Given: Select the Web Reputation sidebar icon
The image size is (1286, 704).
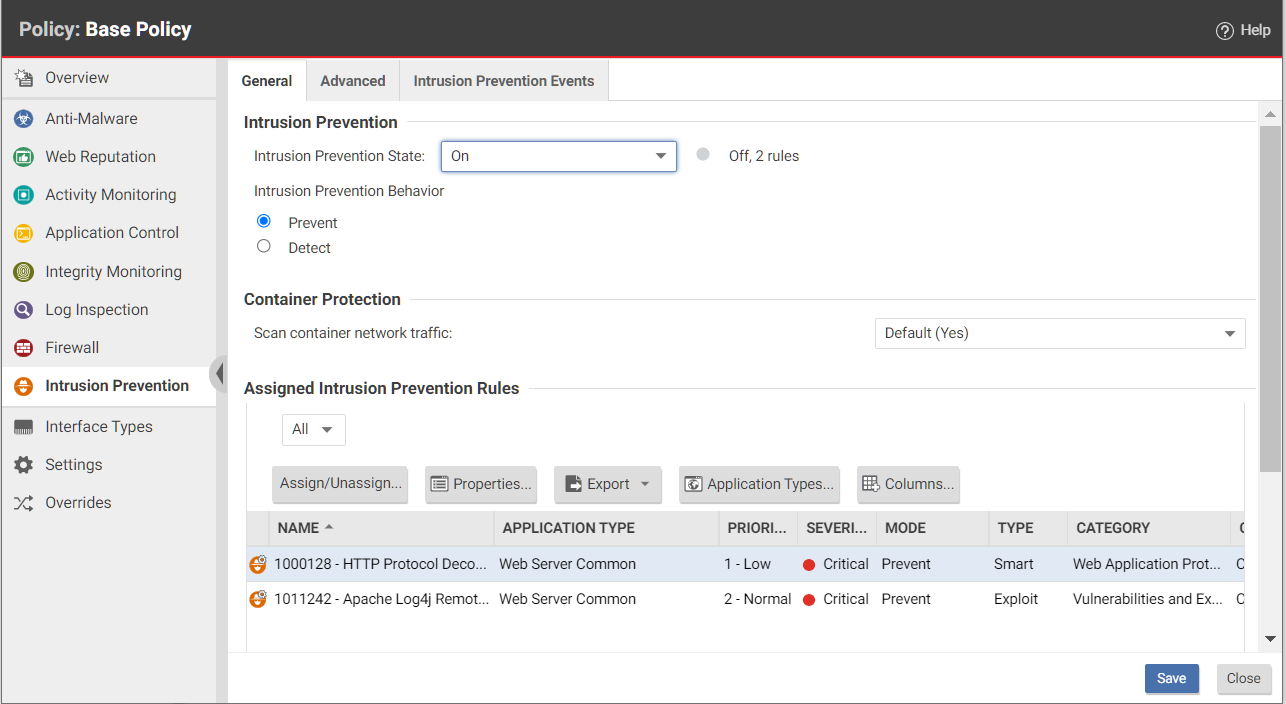Looking at the screenshot, I should pos(23,157).
